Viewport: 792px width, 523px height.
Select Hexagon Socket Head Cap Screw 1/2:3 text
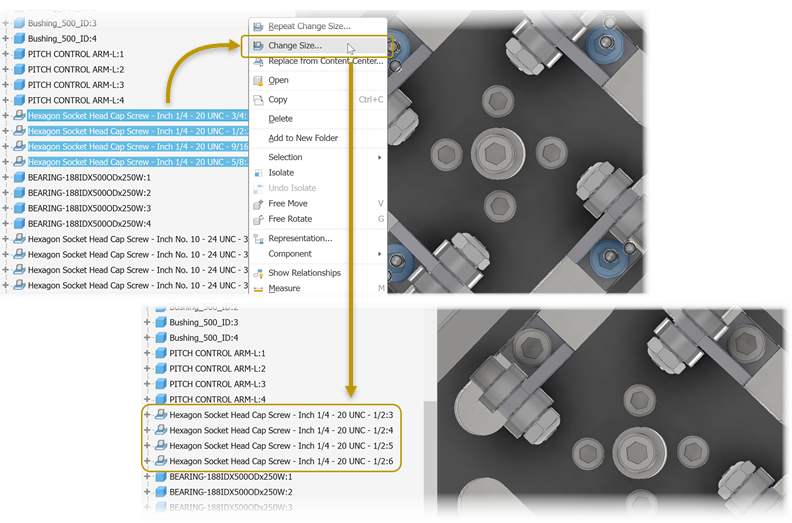click(x=281, y=415)
